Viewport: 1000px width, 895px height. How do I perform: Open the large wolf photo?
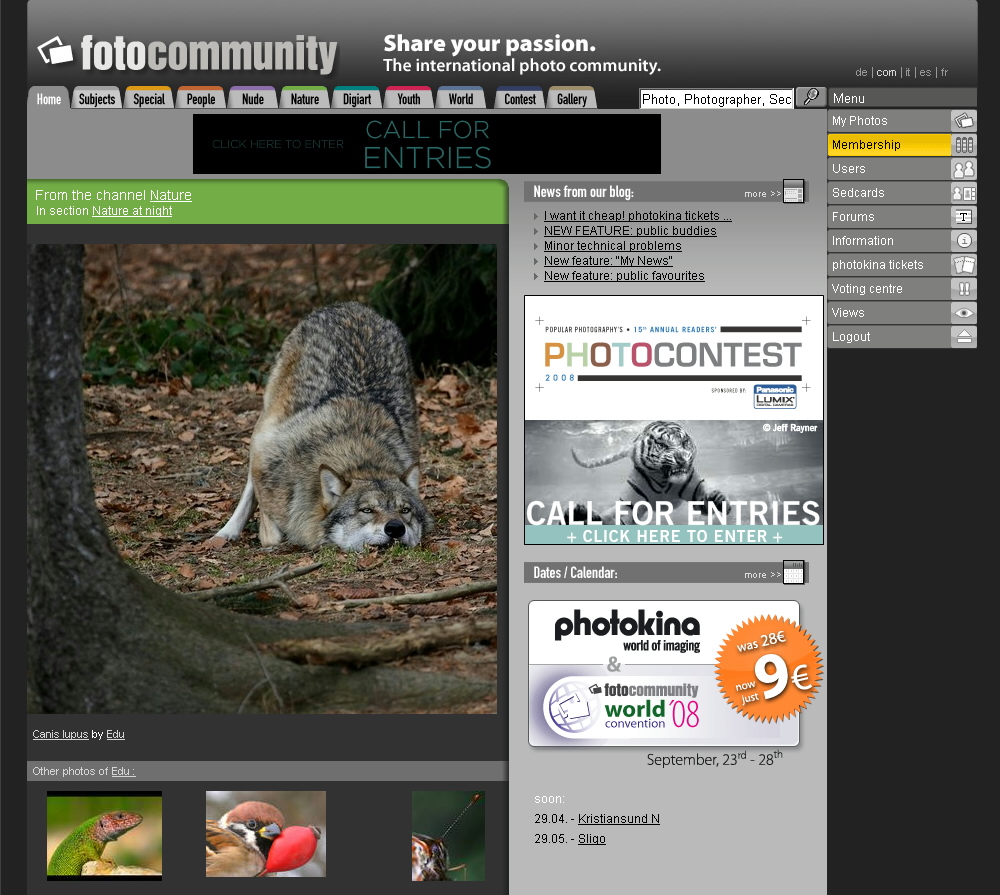coord(262,478)
